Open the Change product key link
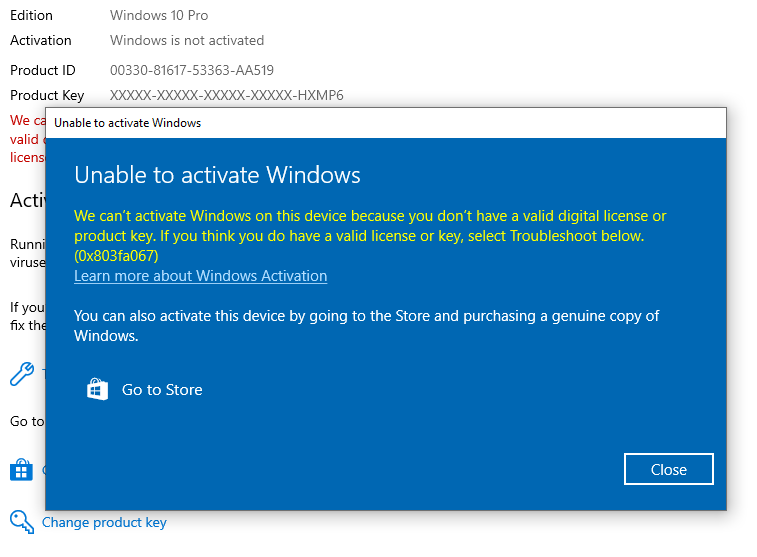757x557 pixels. [x=104, y=522]
